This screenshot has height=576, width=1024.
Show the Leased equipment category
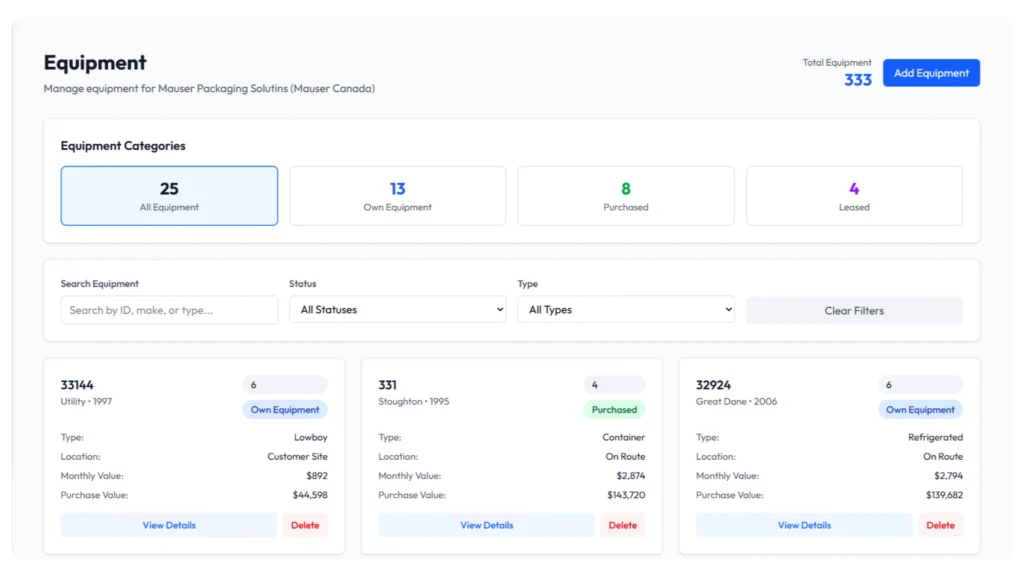(x=854, y=196)
